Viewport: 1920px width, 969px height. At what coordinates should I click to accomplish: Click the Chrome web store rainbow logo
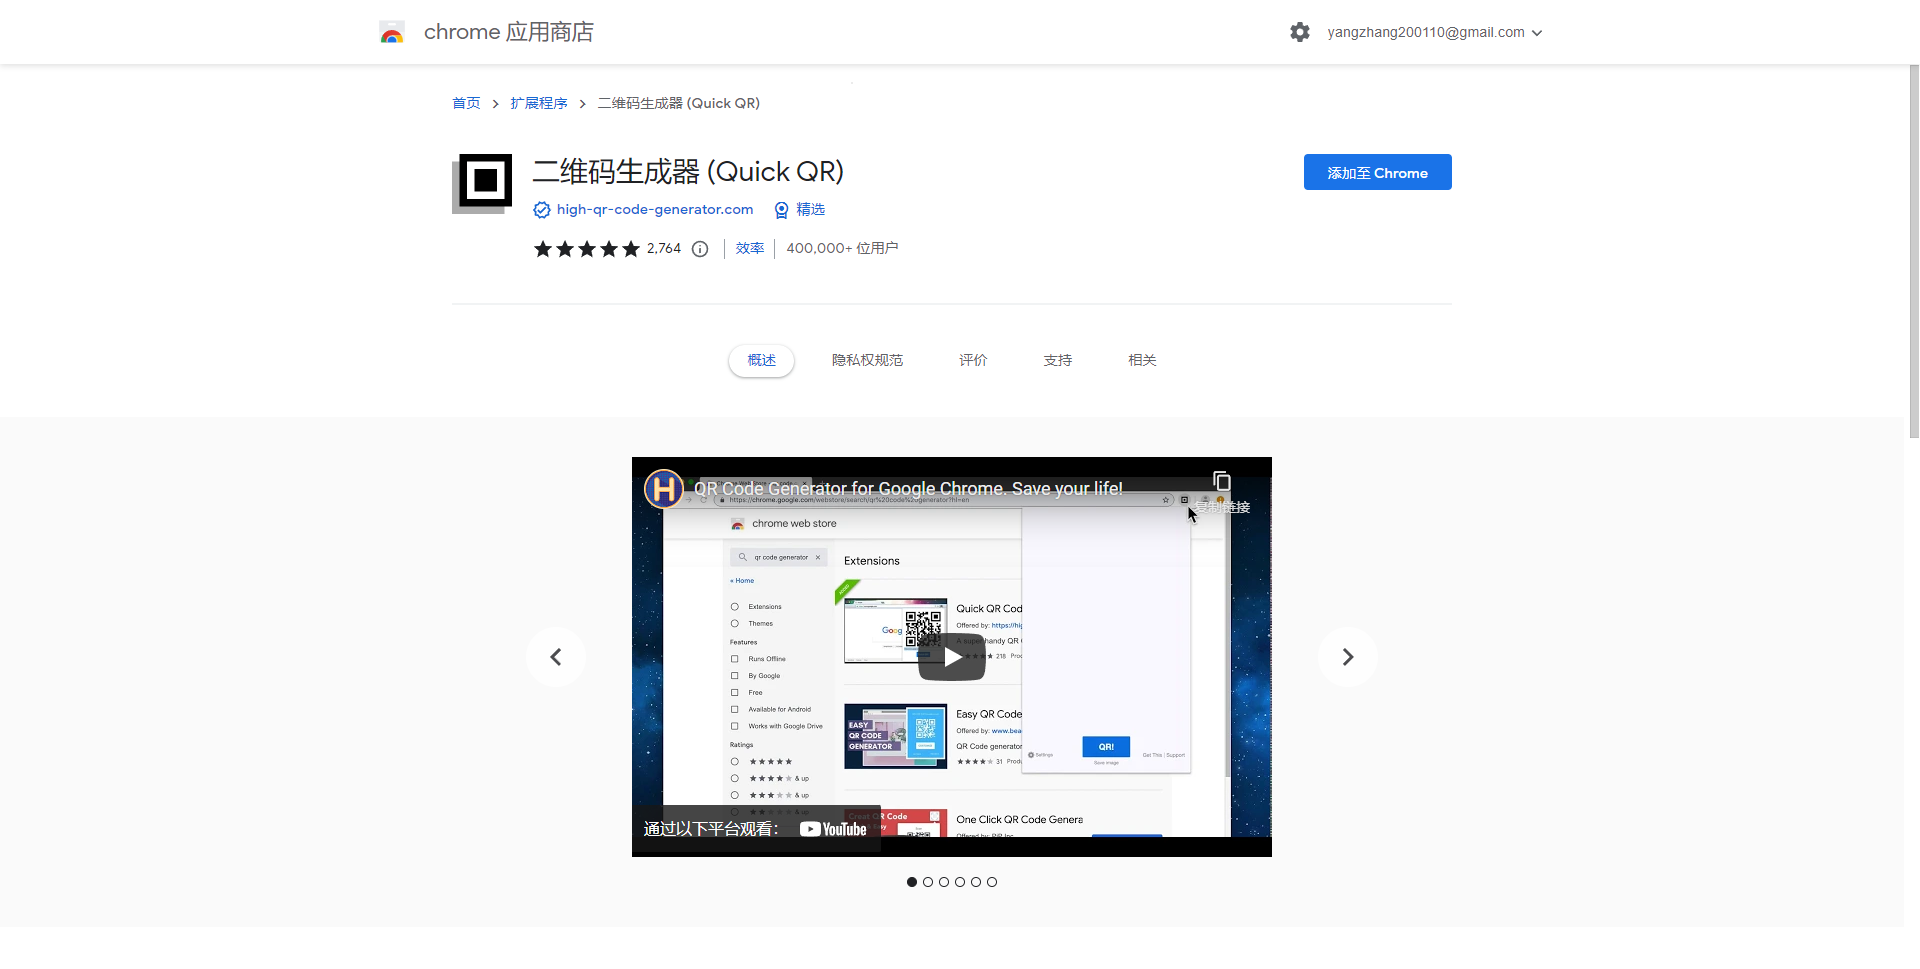click(392, 33)
